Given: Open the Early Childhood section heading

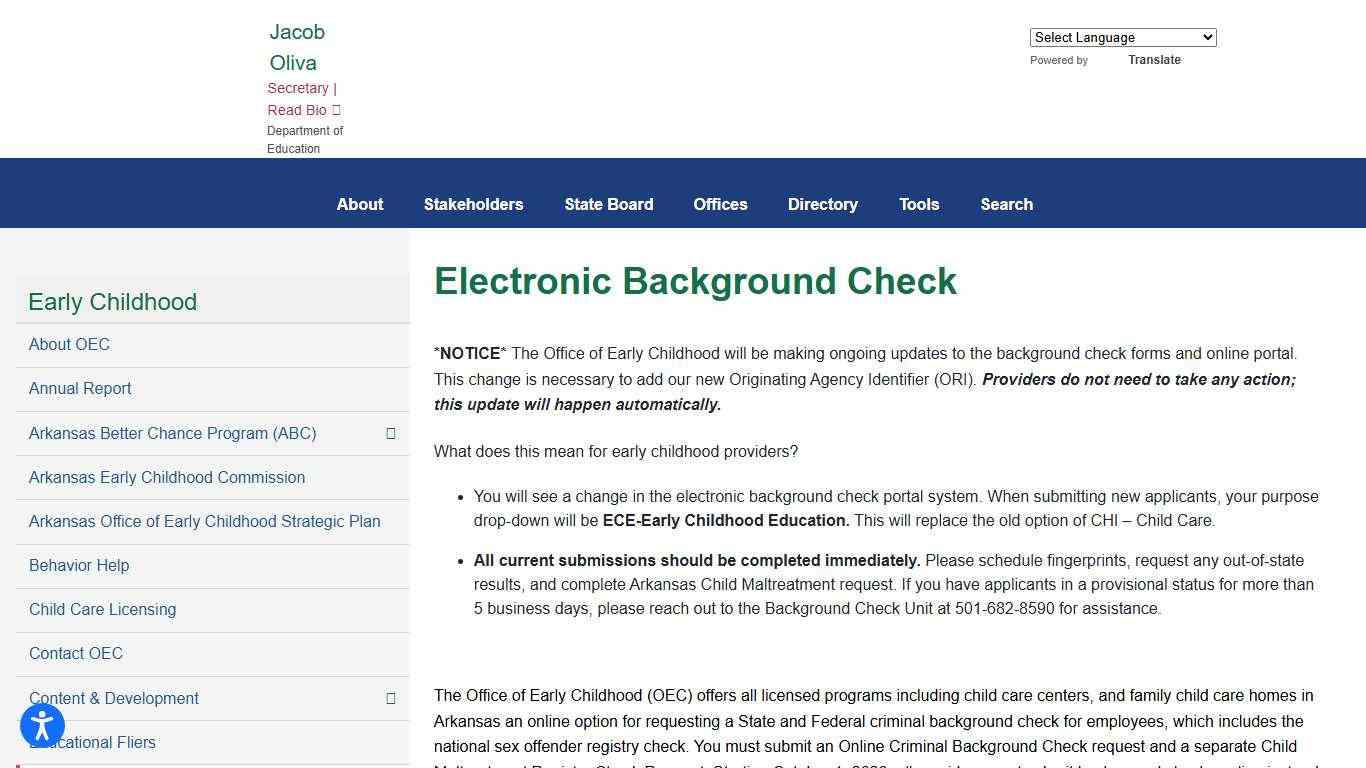Looking at the screenshot, I should [x=113, y=302].
